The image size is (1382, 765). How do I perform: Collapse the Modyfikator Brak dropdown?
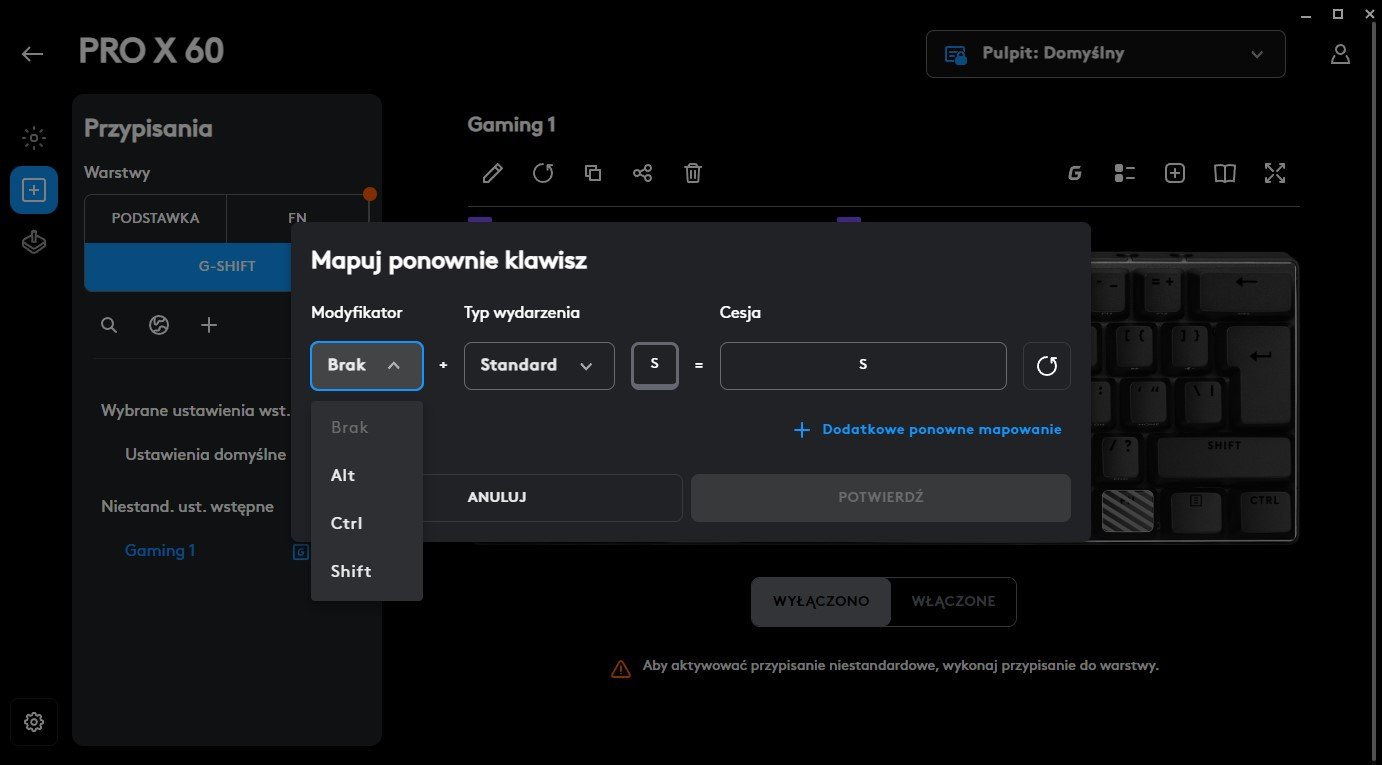(x=366, y=366)
